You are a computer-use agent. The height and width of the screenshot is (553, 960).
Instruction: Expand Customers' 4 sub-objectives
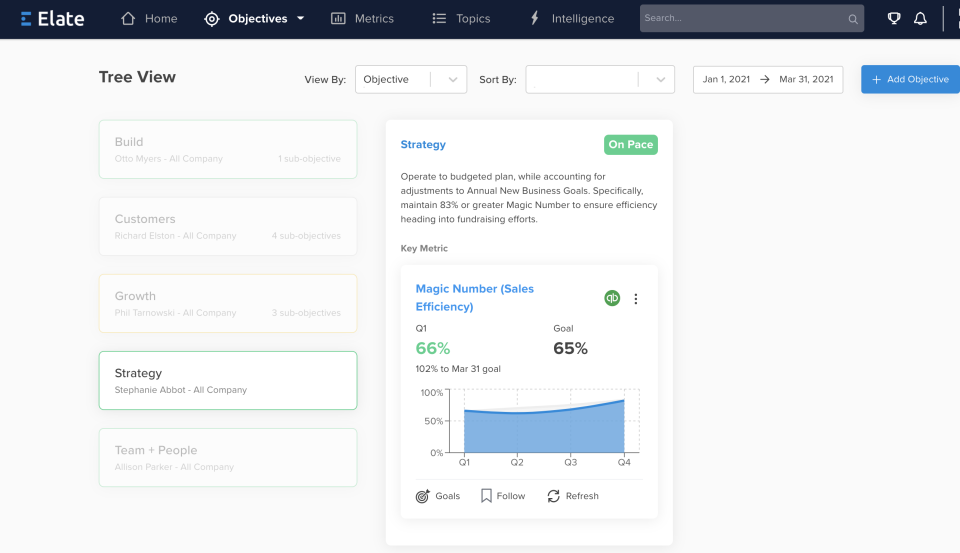coord(306,236)
